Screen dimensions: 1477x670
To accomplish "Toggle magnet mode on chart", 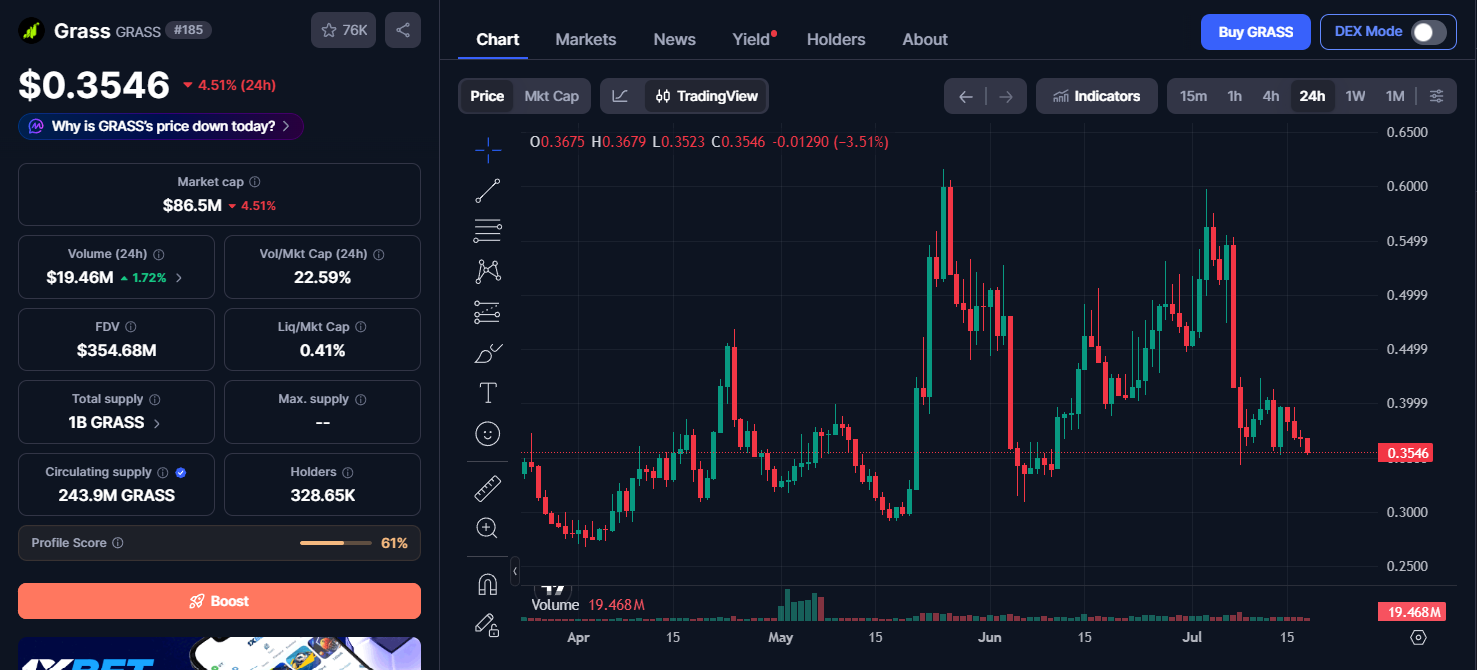I will click(x=488, y=585).
